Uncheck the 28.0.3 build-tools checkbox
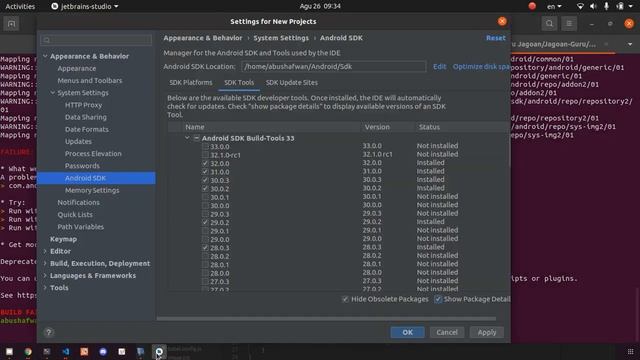 pyautogui.click(x=205, y=248)
